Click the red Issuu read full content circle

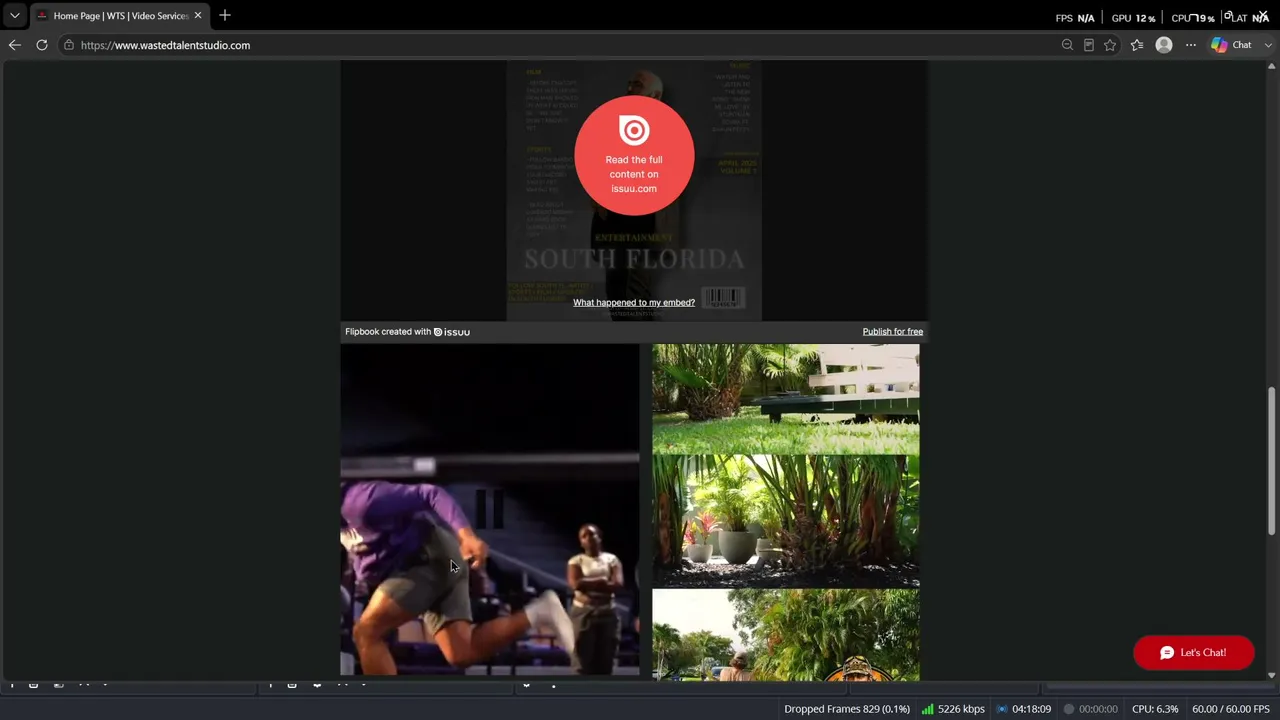(634, 156)
